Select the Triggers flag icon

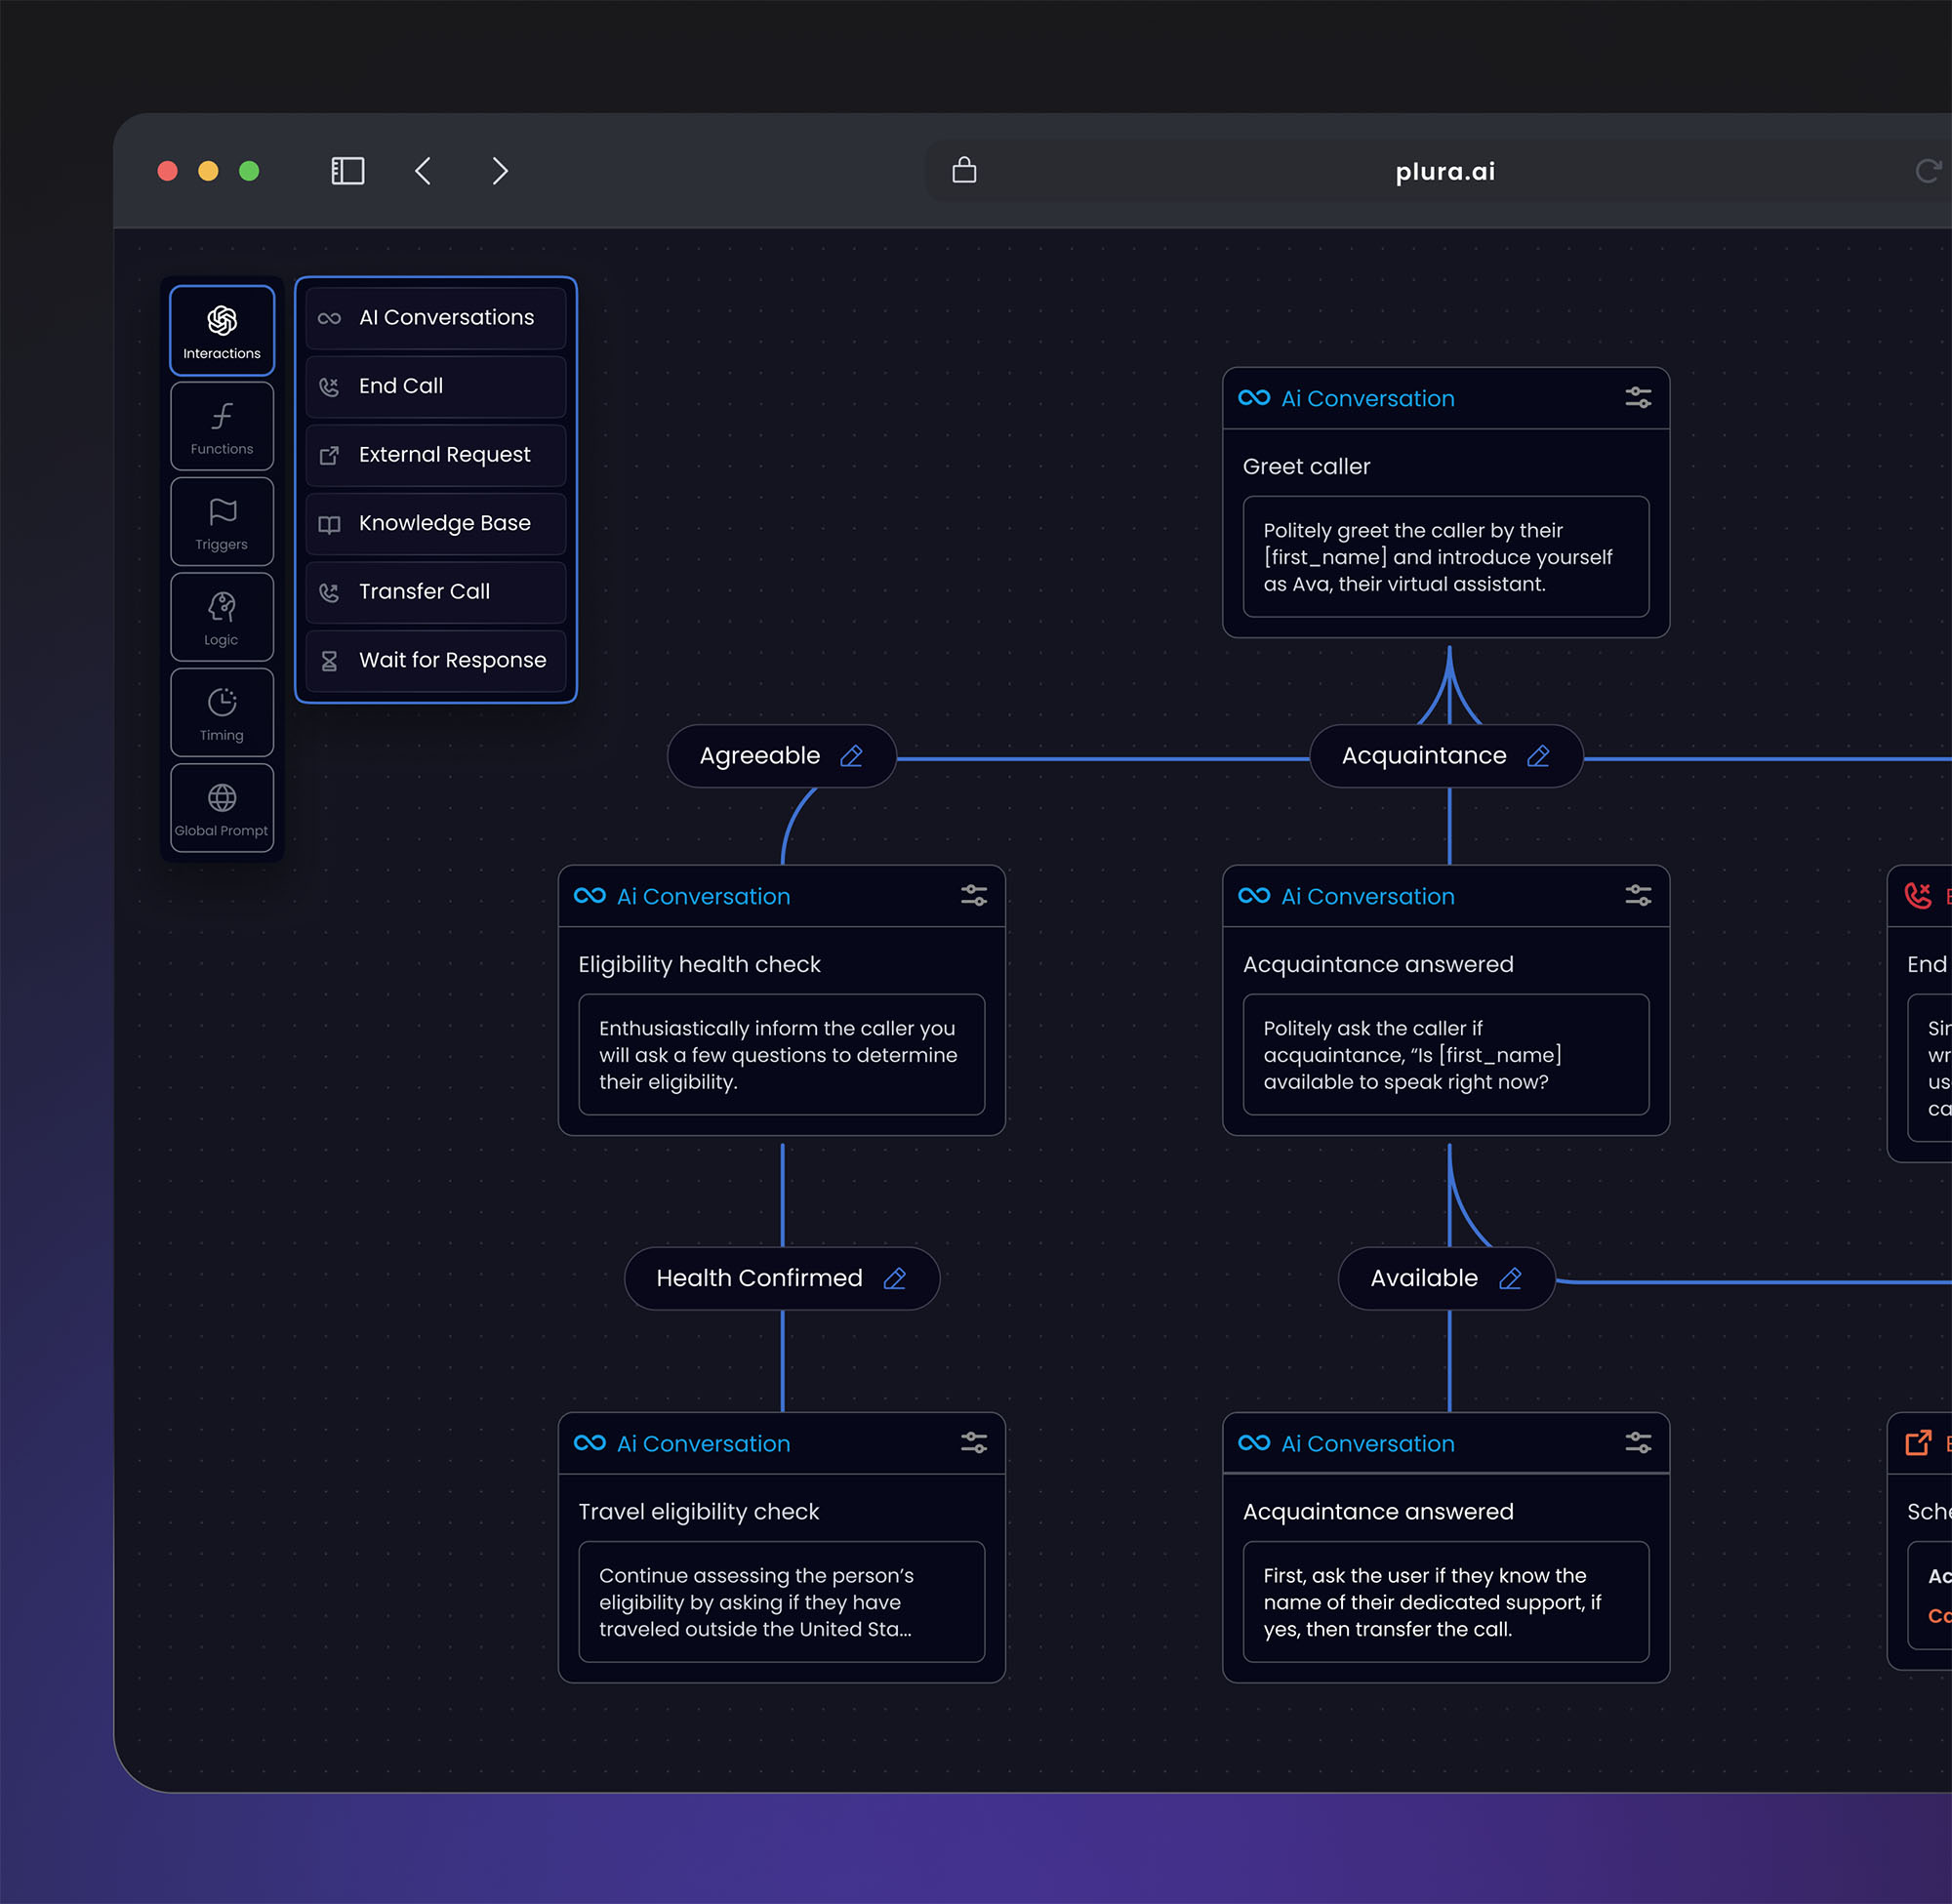(x=222, y=512)
